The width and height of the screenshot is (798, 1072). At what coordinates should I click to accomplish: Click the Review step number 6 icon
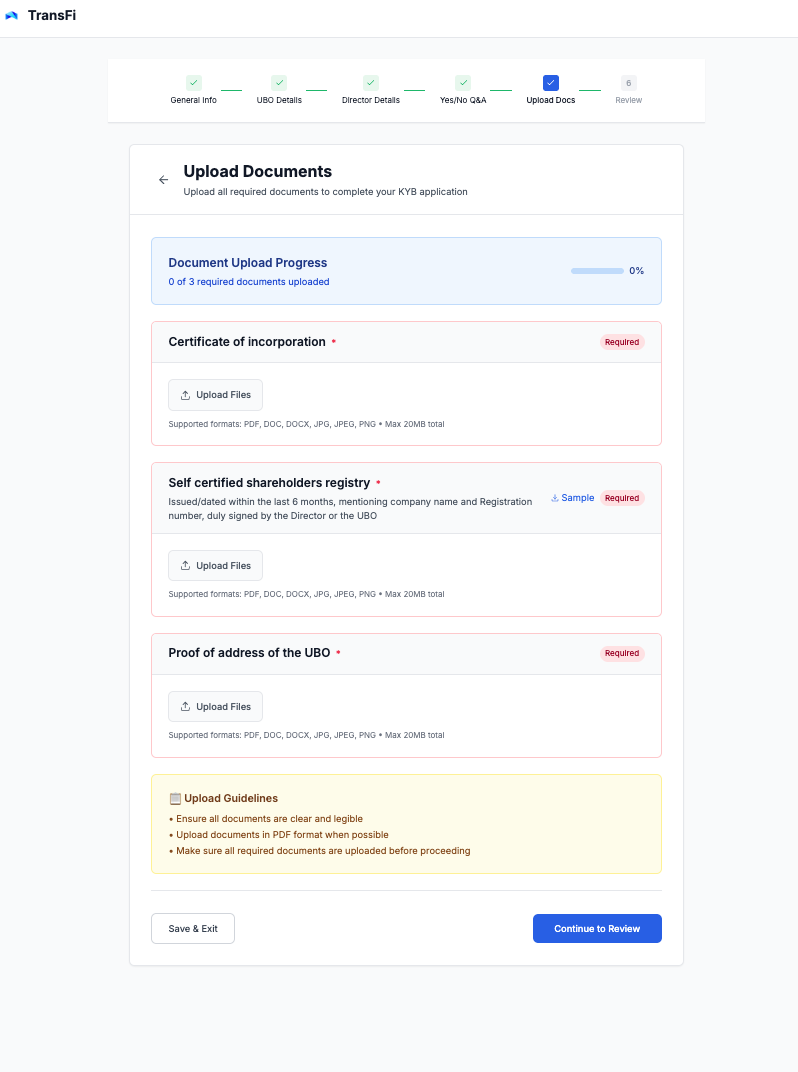(x=628, y=83)
